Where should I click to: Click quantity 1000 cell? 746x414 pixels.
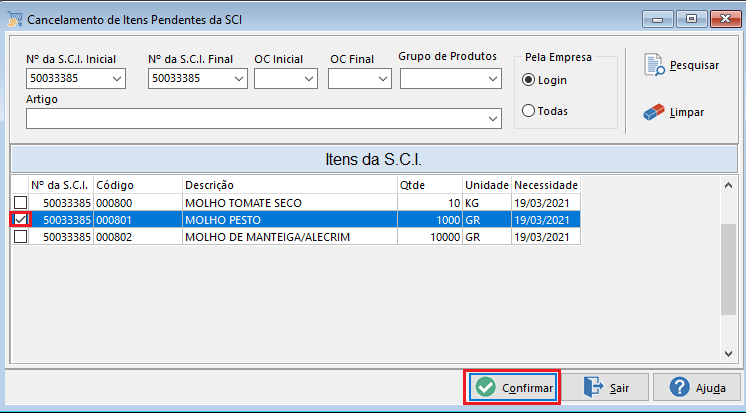(430, 220)
